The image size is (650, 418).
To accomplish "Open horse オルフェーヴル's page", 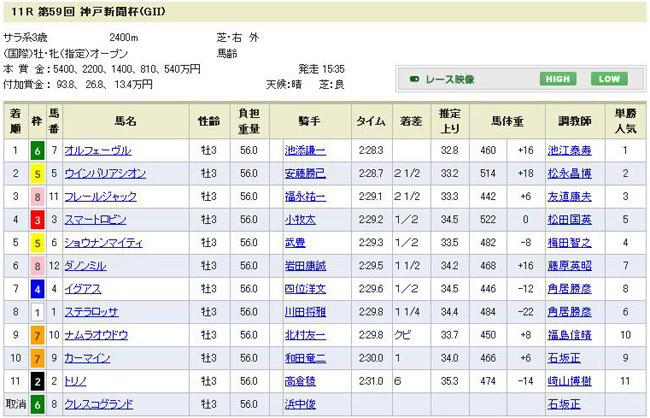I will pyautogui.click(x=97, y=150).
